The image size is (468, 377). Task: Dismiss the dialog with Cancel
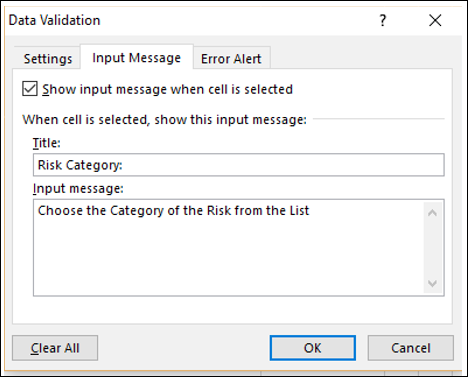(x=411, y=348)
